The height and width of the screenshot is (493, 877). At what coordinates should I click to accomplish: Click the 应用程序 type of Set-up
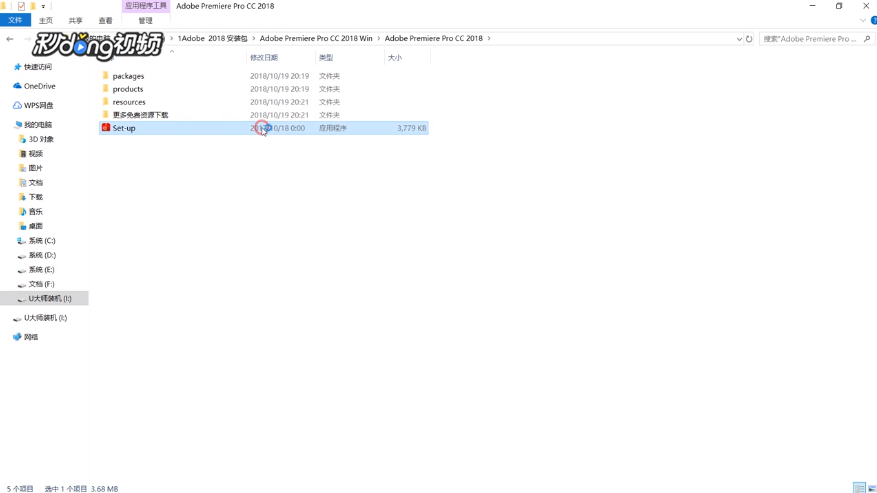333,128
